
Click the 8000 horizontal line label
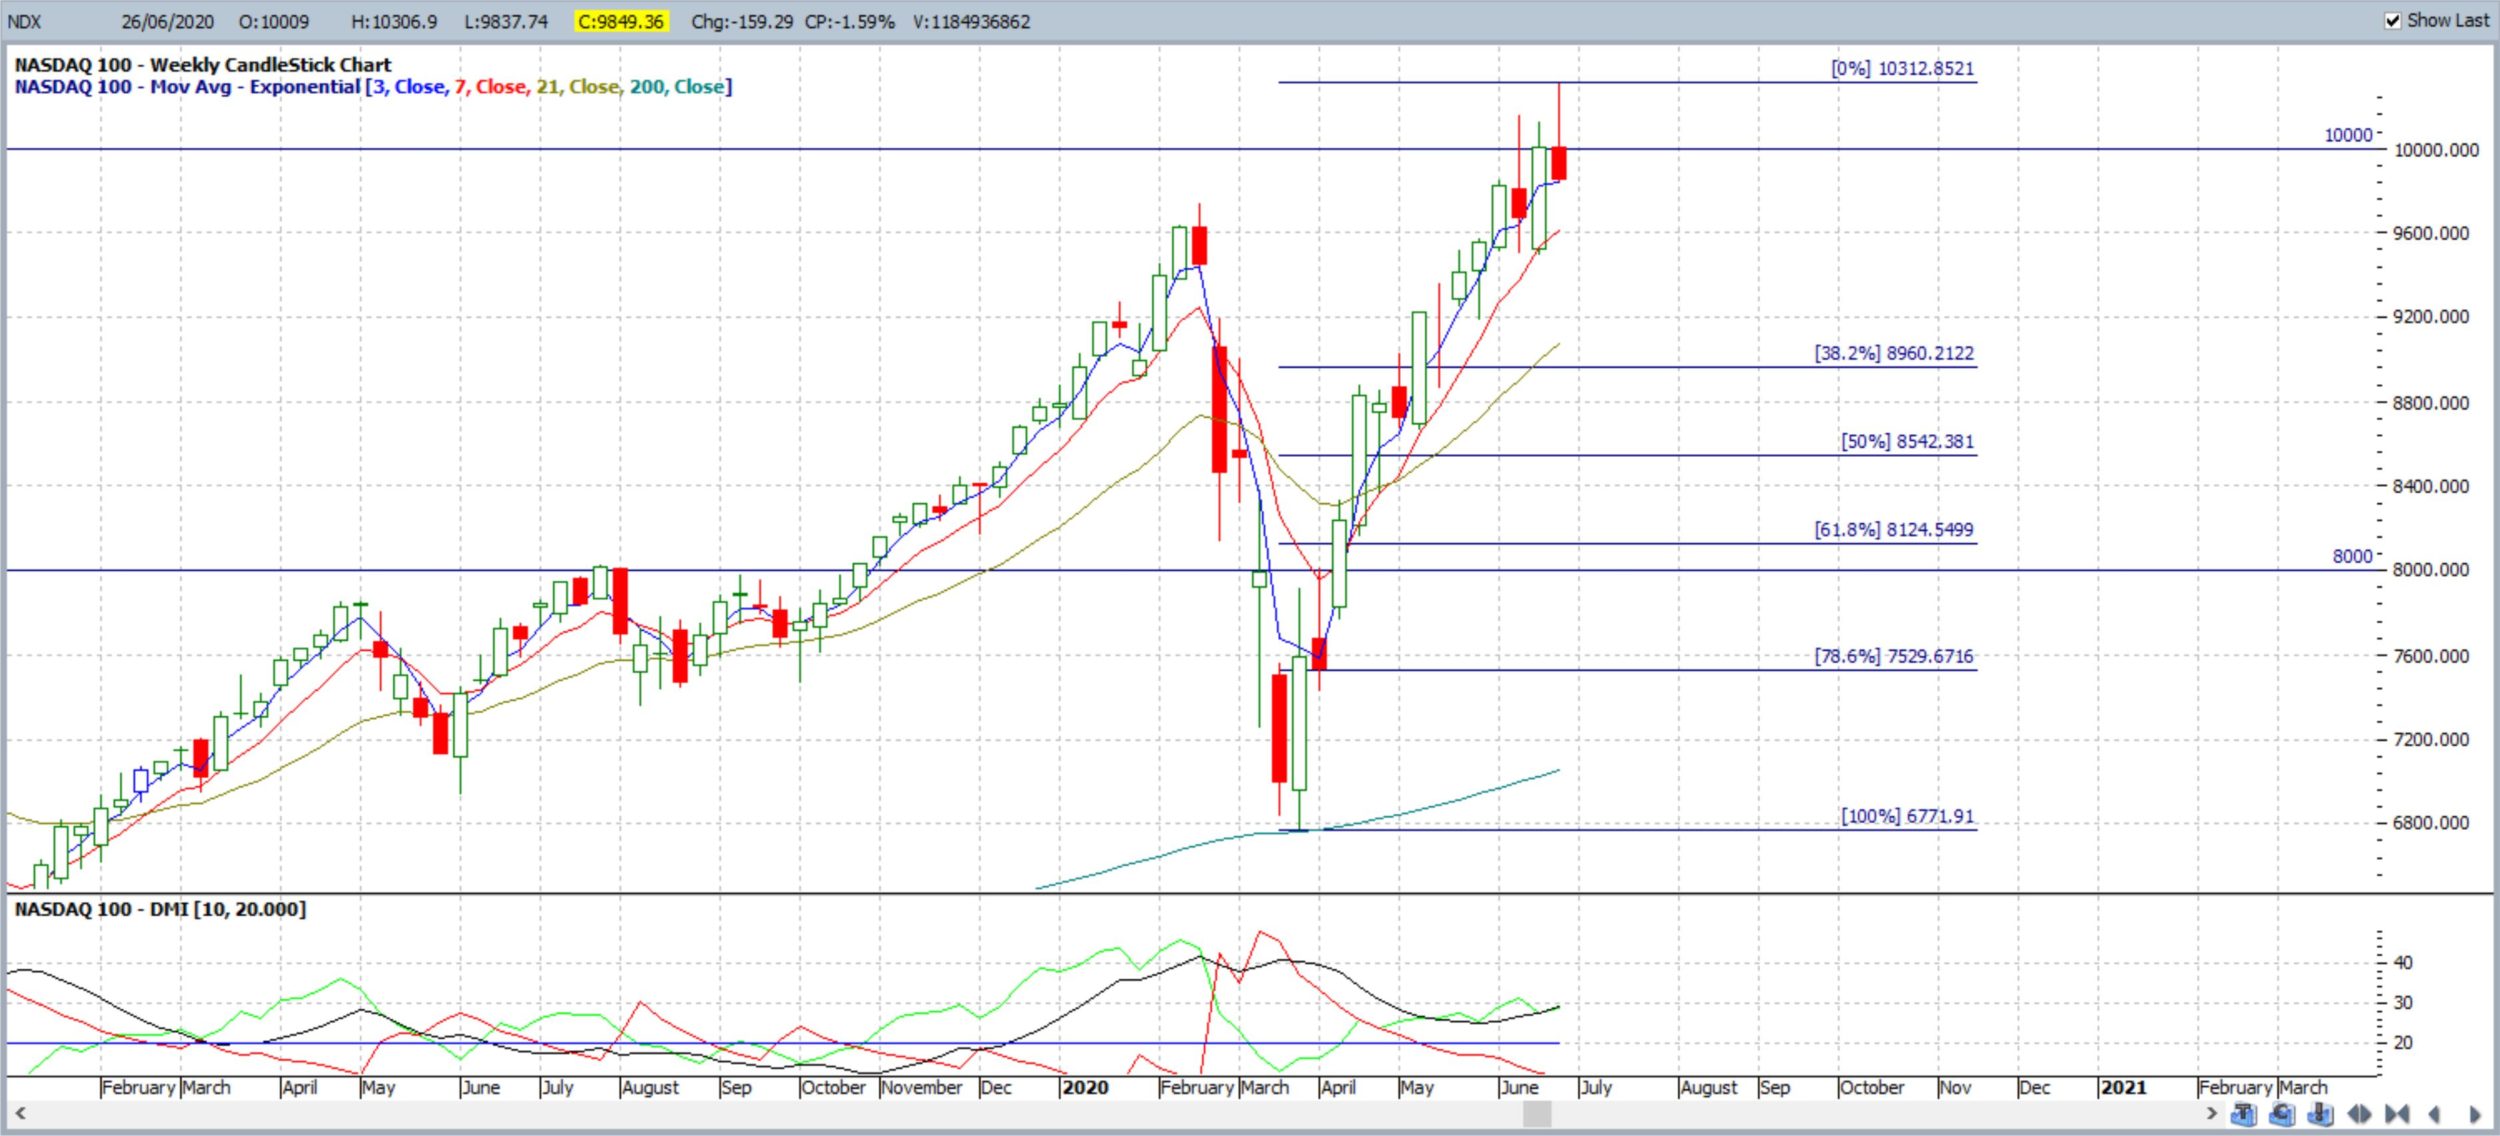click(2352, 556)
